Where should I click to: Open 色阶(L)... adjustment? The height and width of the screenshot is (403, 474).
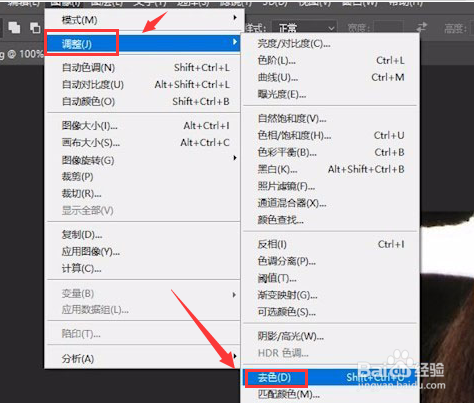pos(330,60)
